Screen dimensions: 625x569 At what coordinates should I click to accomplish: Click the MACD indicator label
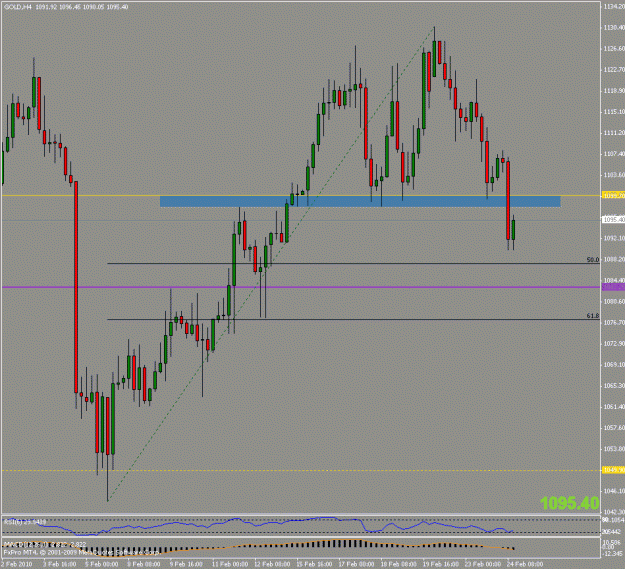tap(44, 544)
